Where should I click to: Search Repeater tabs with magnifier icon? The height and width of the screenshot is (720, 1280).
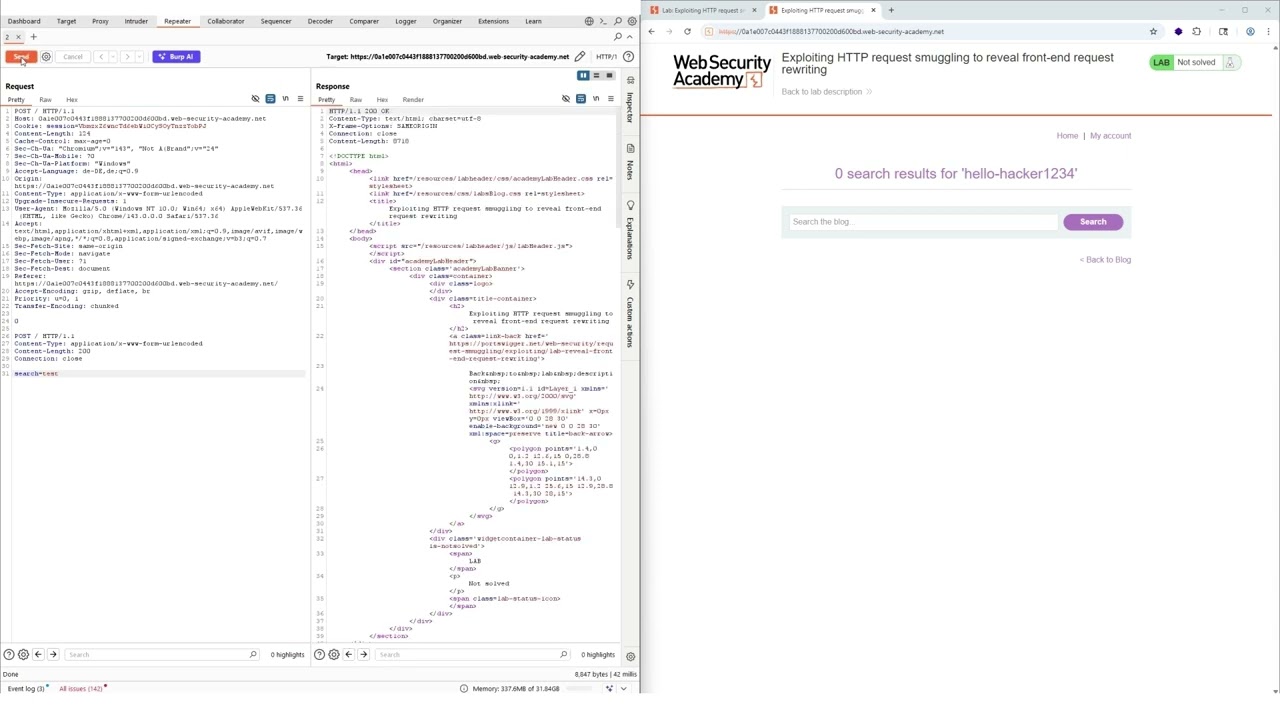click(x=618, y=37)
